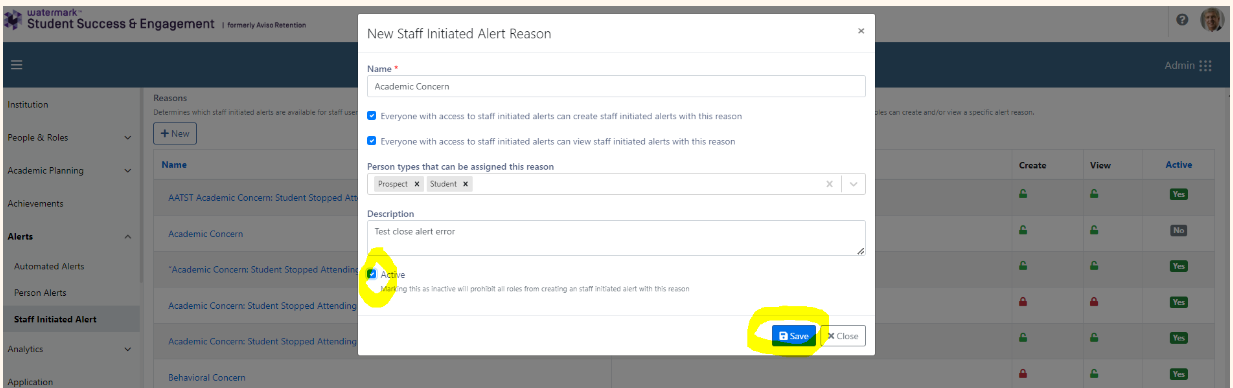Click Yes badge in Behavioral Concern row
The height and width of the screenshot is (388, 1233).
pyautogui.click(x=1179, y=374)
